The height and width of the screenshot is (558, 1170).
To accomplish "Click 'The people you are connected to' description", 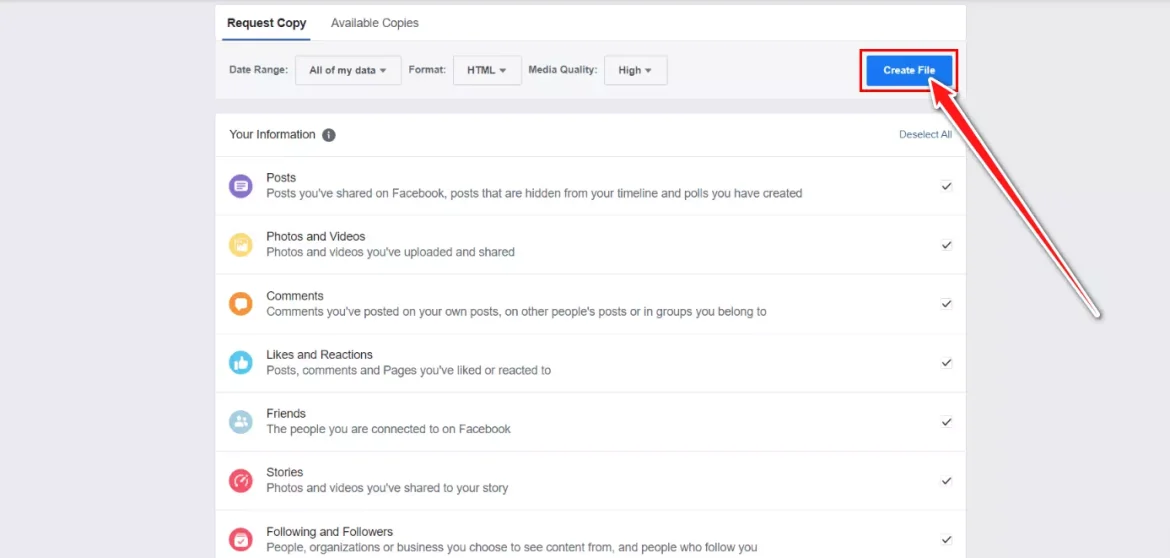I will 389,429.
